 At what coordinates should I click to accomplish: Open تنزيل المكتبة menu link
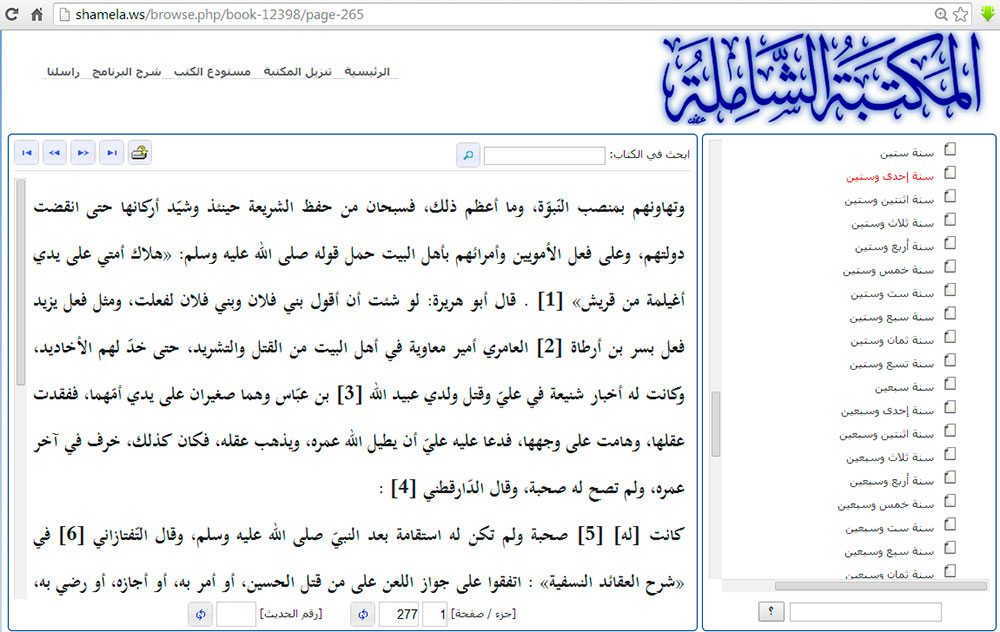tap(298, 71)
